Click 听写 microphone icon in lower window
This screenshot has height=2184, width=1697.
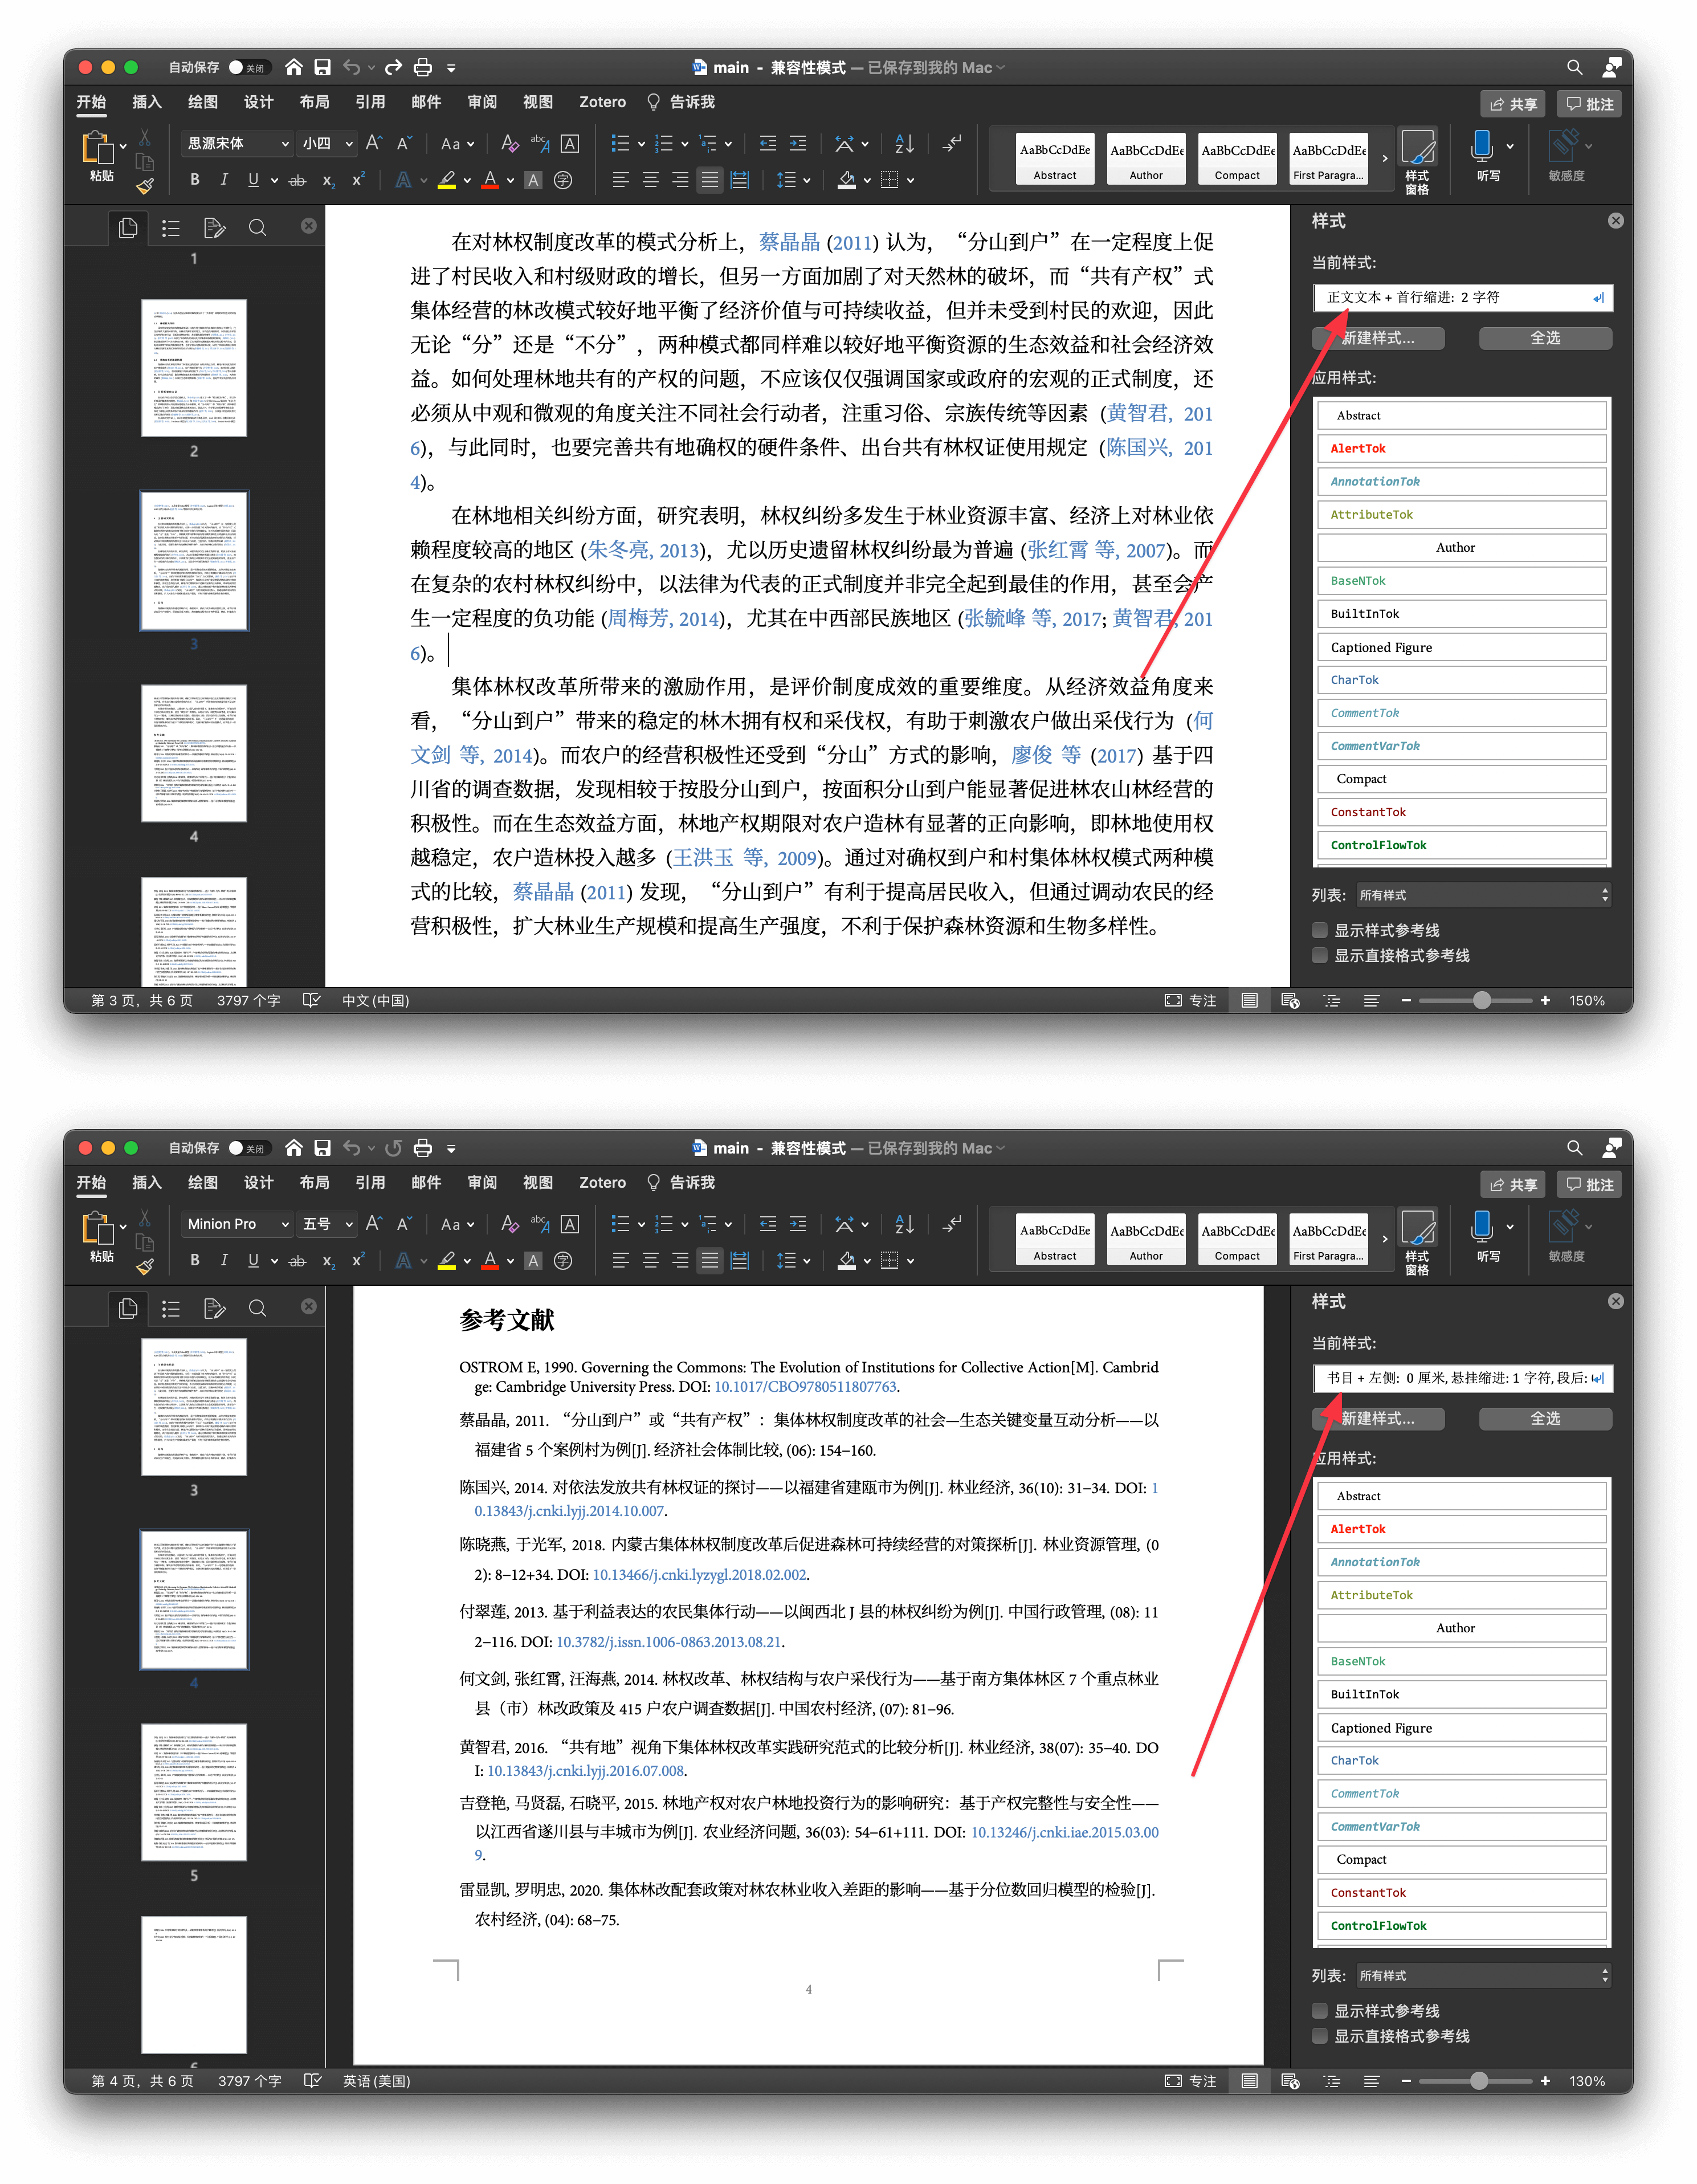click(1482, 1227)
